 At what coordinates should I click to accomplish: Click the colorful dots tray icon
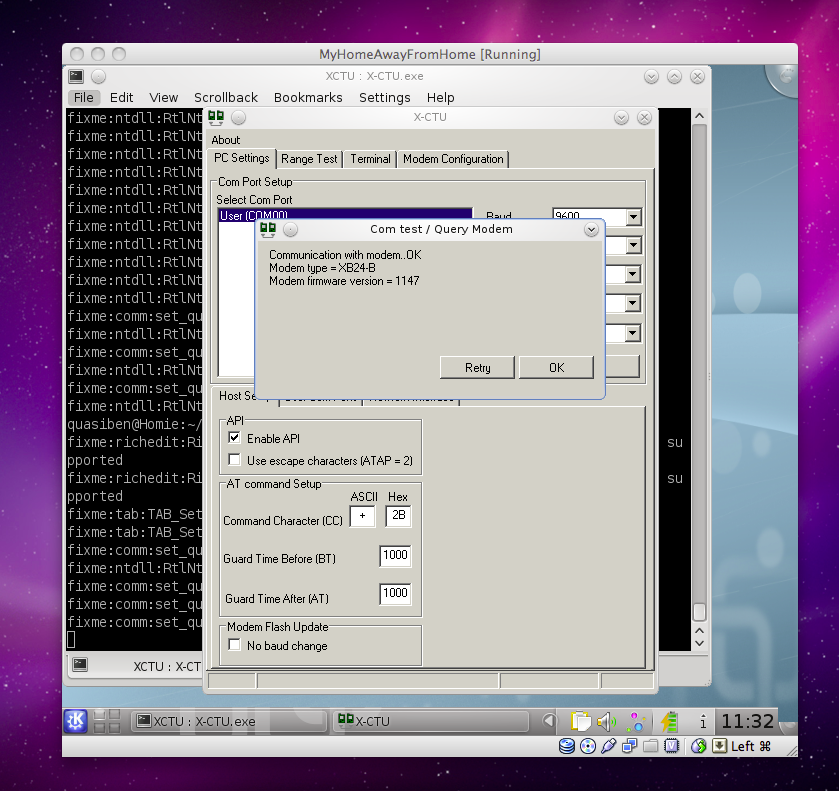click(x=636, y=722)
